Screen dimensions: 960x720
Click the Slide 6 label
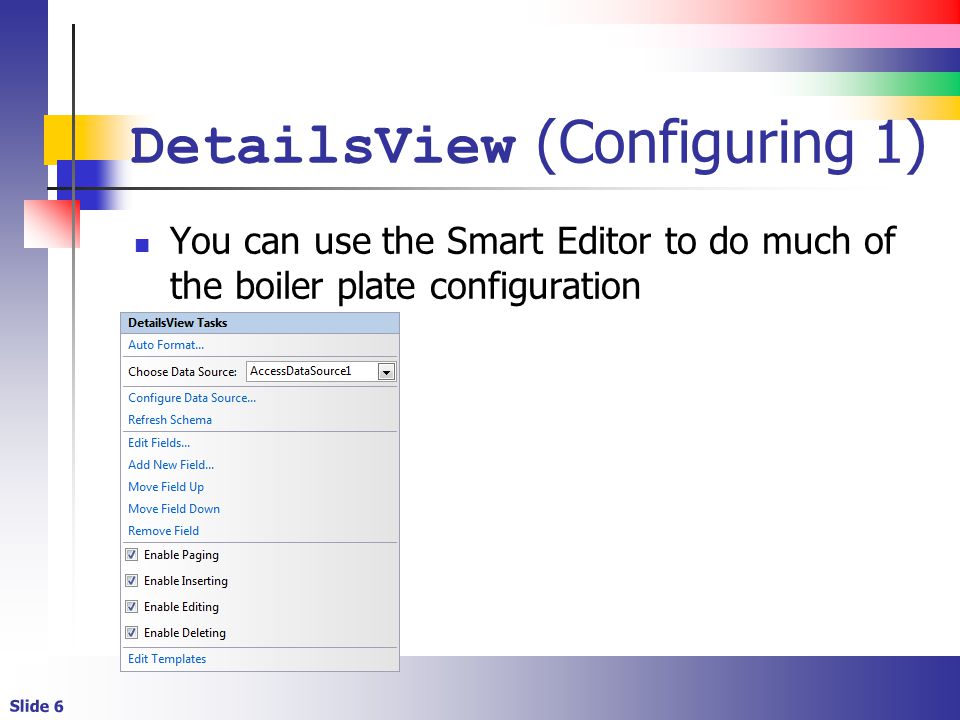[x=36, y=706]
